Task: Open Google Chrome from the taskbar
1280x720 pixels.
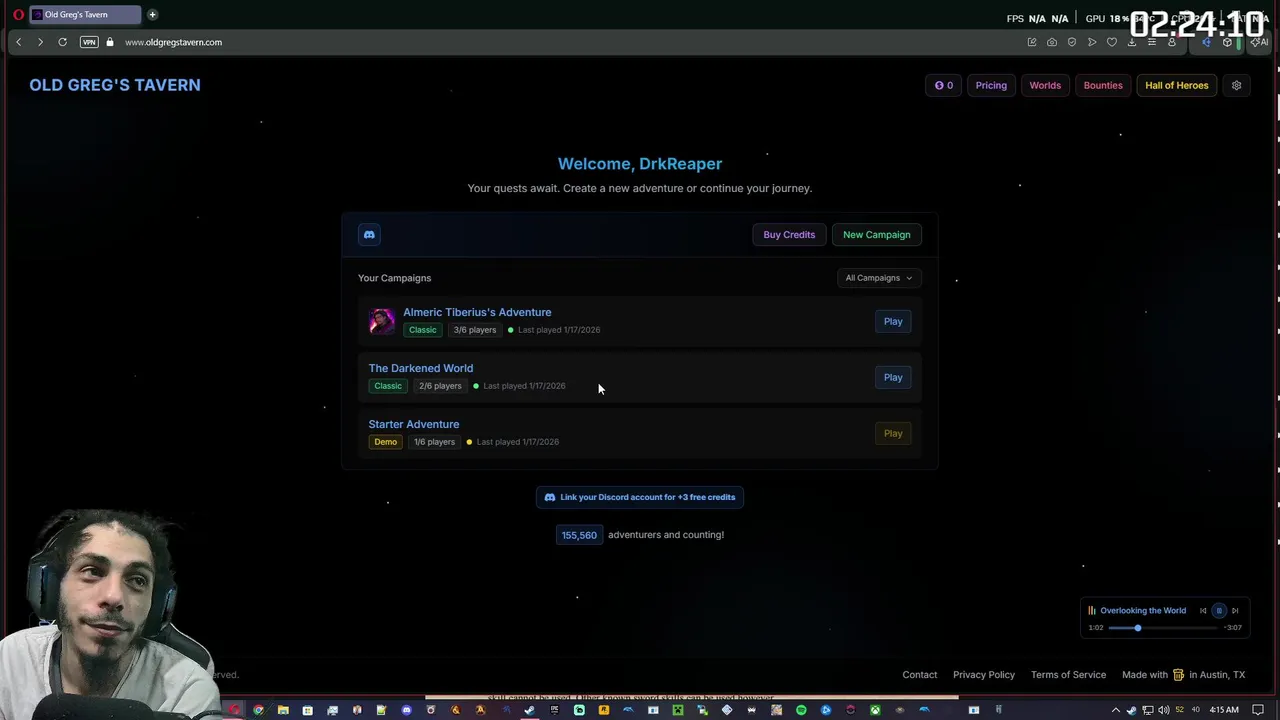Action: (258, 710)
